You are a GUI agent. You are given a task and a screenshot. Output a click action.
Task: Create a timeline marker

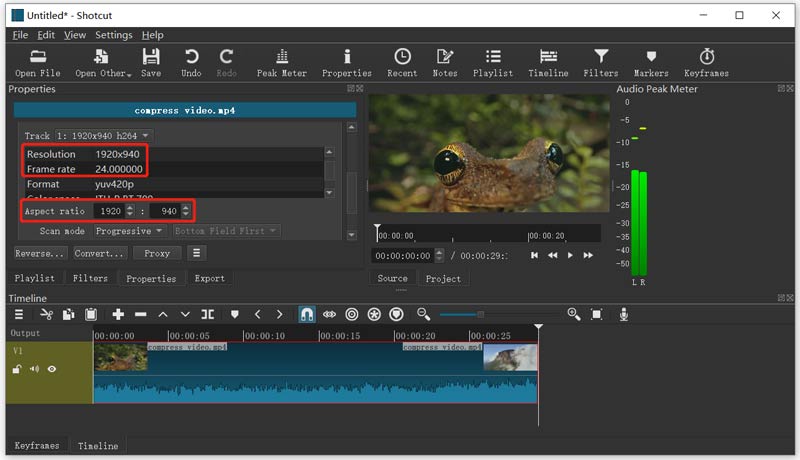(x=235, y=314)
